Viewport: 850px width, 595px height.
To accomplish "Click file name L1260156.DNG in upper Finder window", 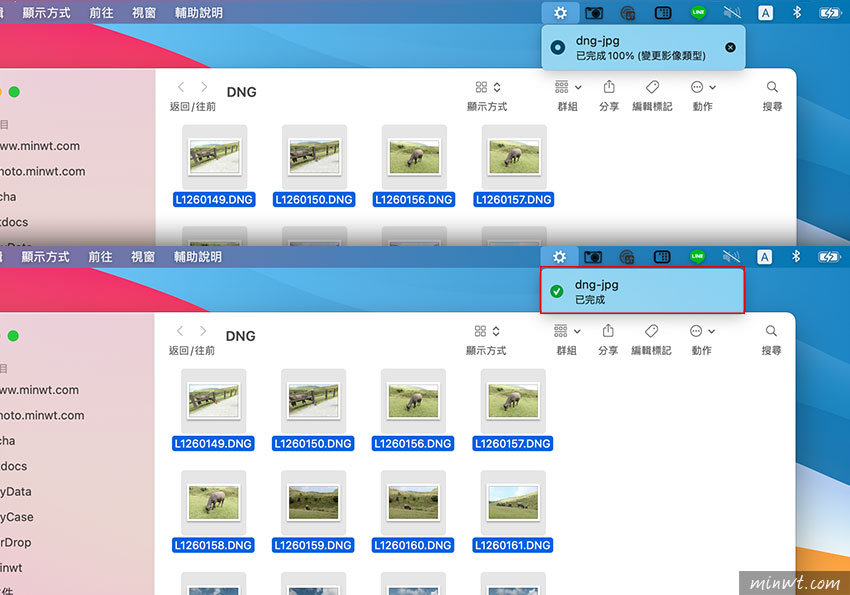I will 414,199.
